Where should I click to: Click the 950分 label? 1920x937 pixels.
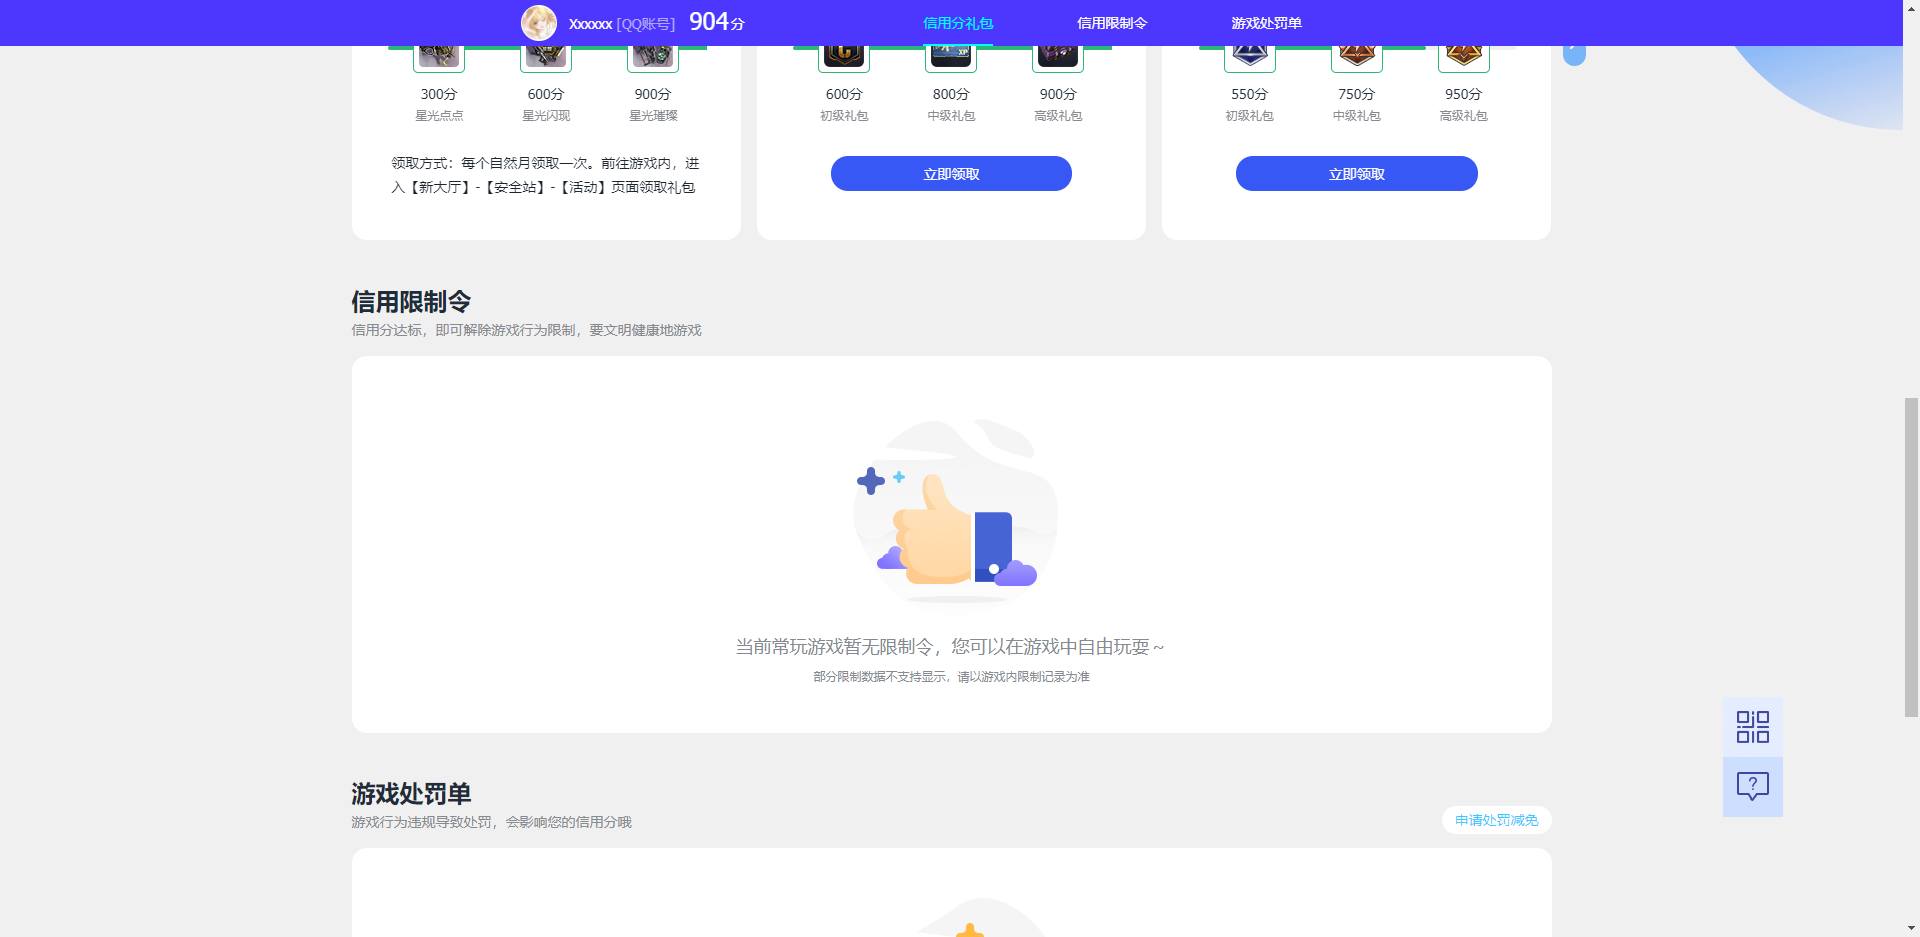[1464, 94]
